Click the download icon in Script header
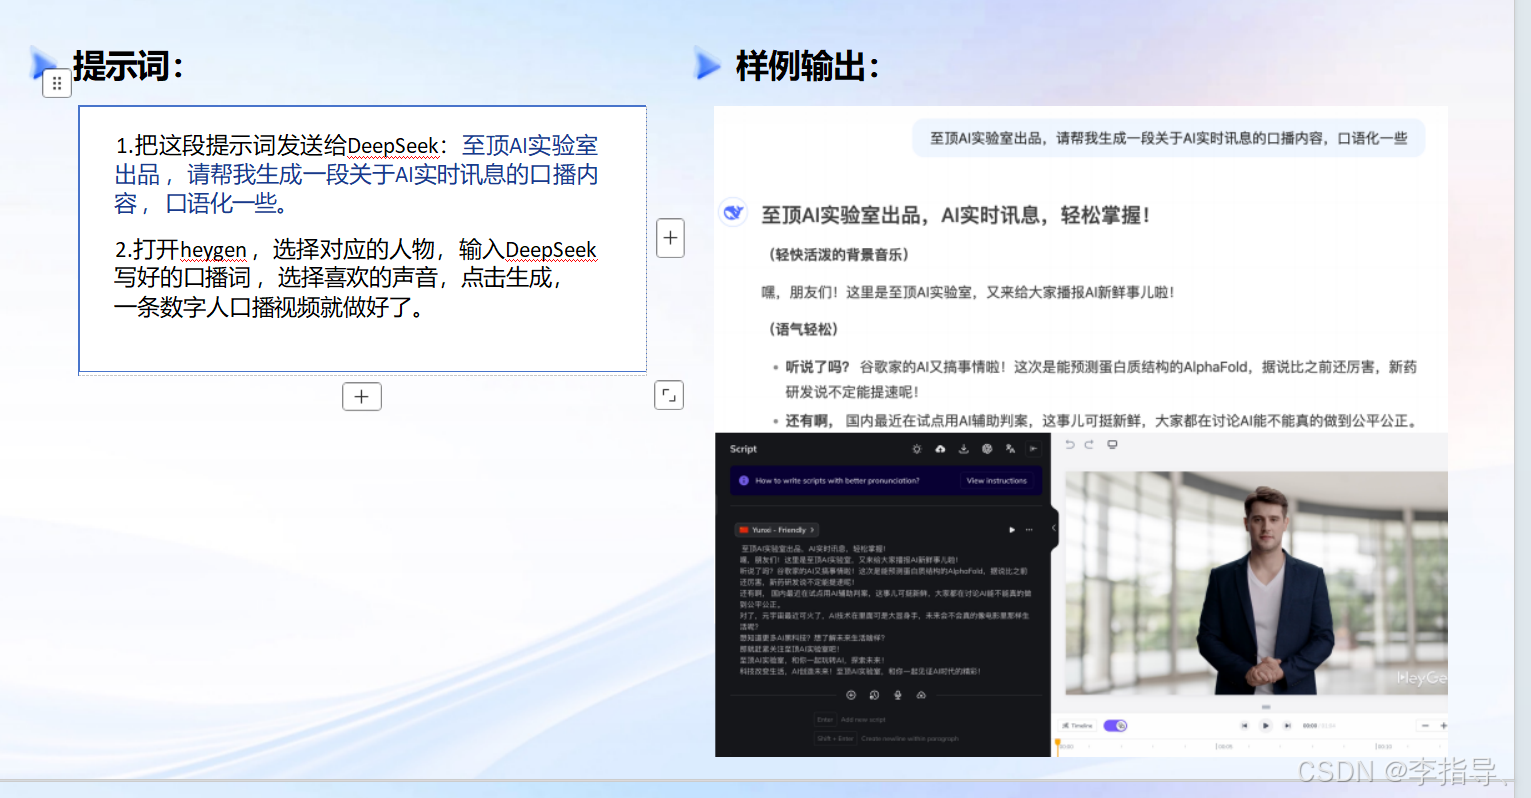Viewport: 1531px width, 798px height. [964, 449]
